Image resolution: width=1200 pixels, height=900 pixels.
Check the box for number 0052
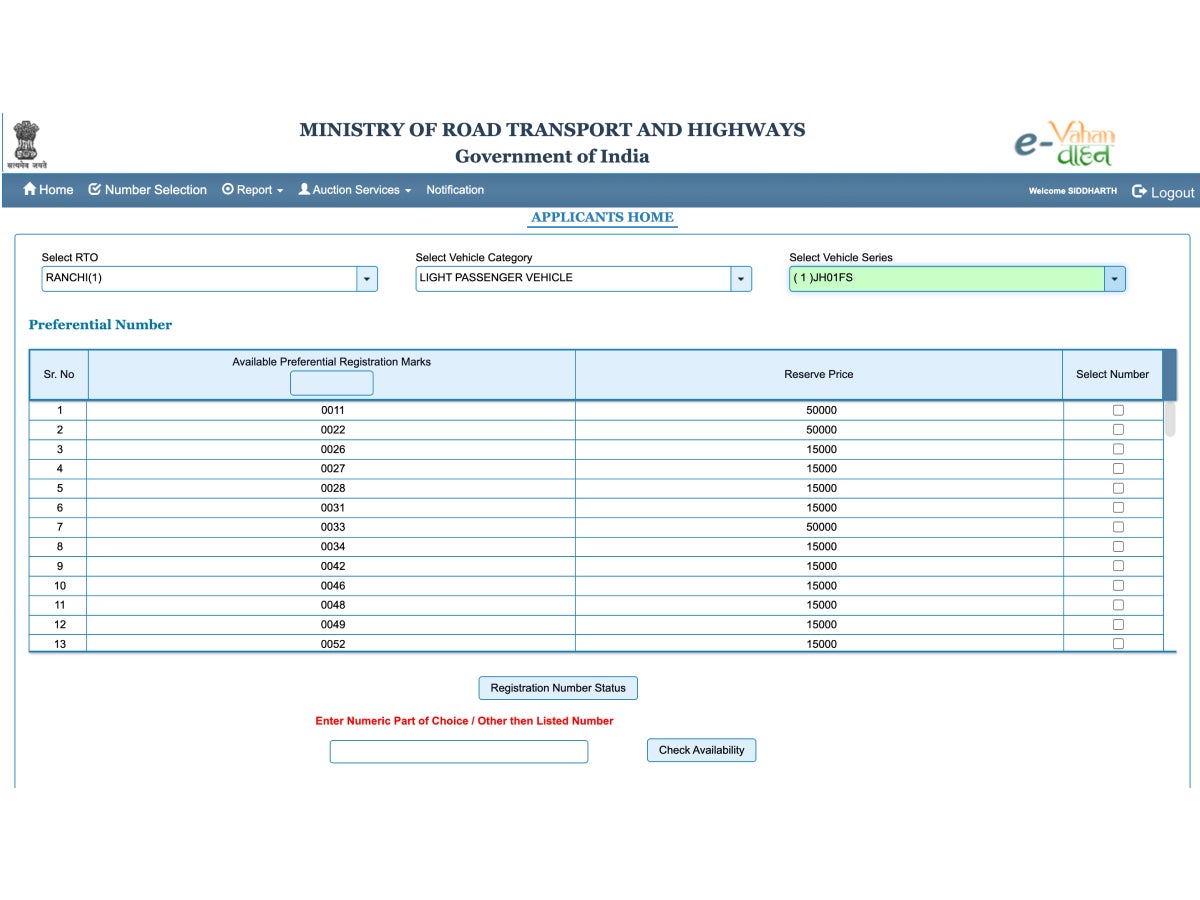1117,644
